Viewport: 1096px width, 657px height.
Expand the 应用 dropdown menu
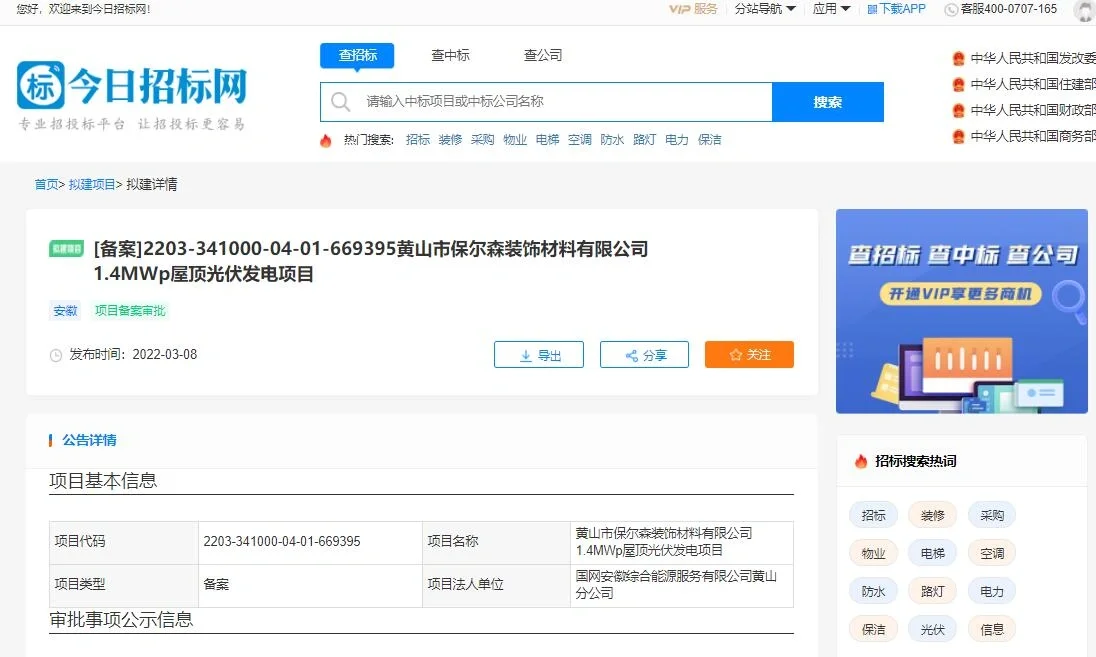coord(831,9)
